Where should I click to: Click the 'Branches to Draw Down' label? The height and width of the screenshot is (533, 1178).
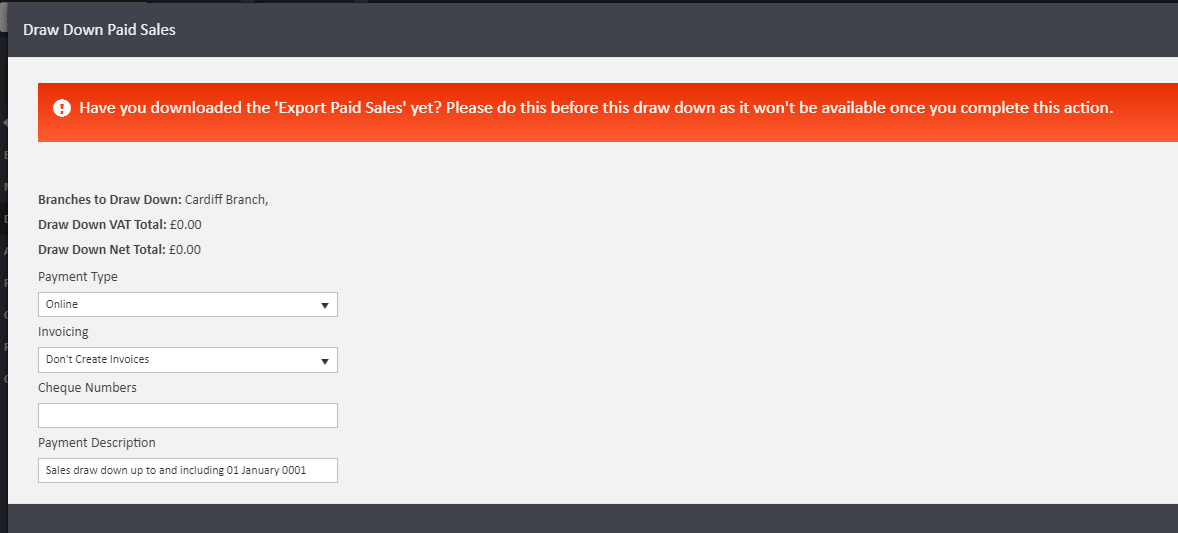[x=110, y=200]
